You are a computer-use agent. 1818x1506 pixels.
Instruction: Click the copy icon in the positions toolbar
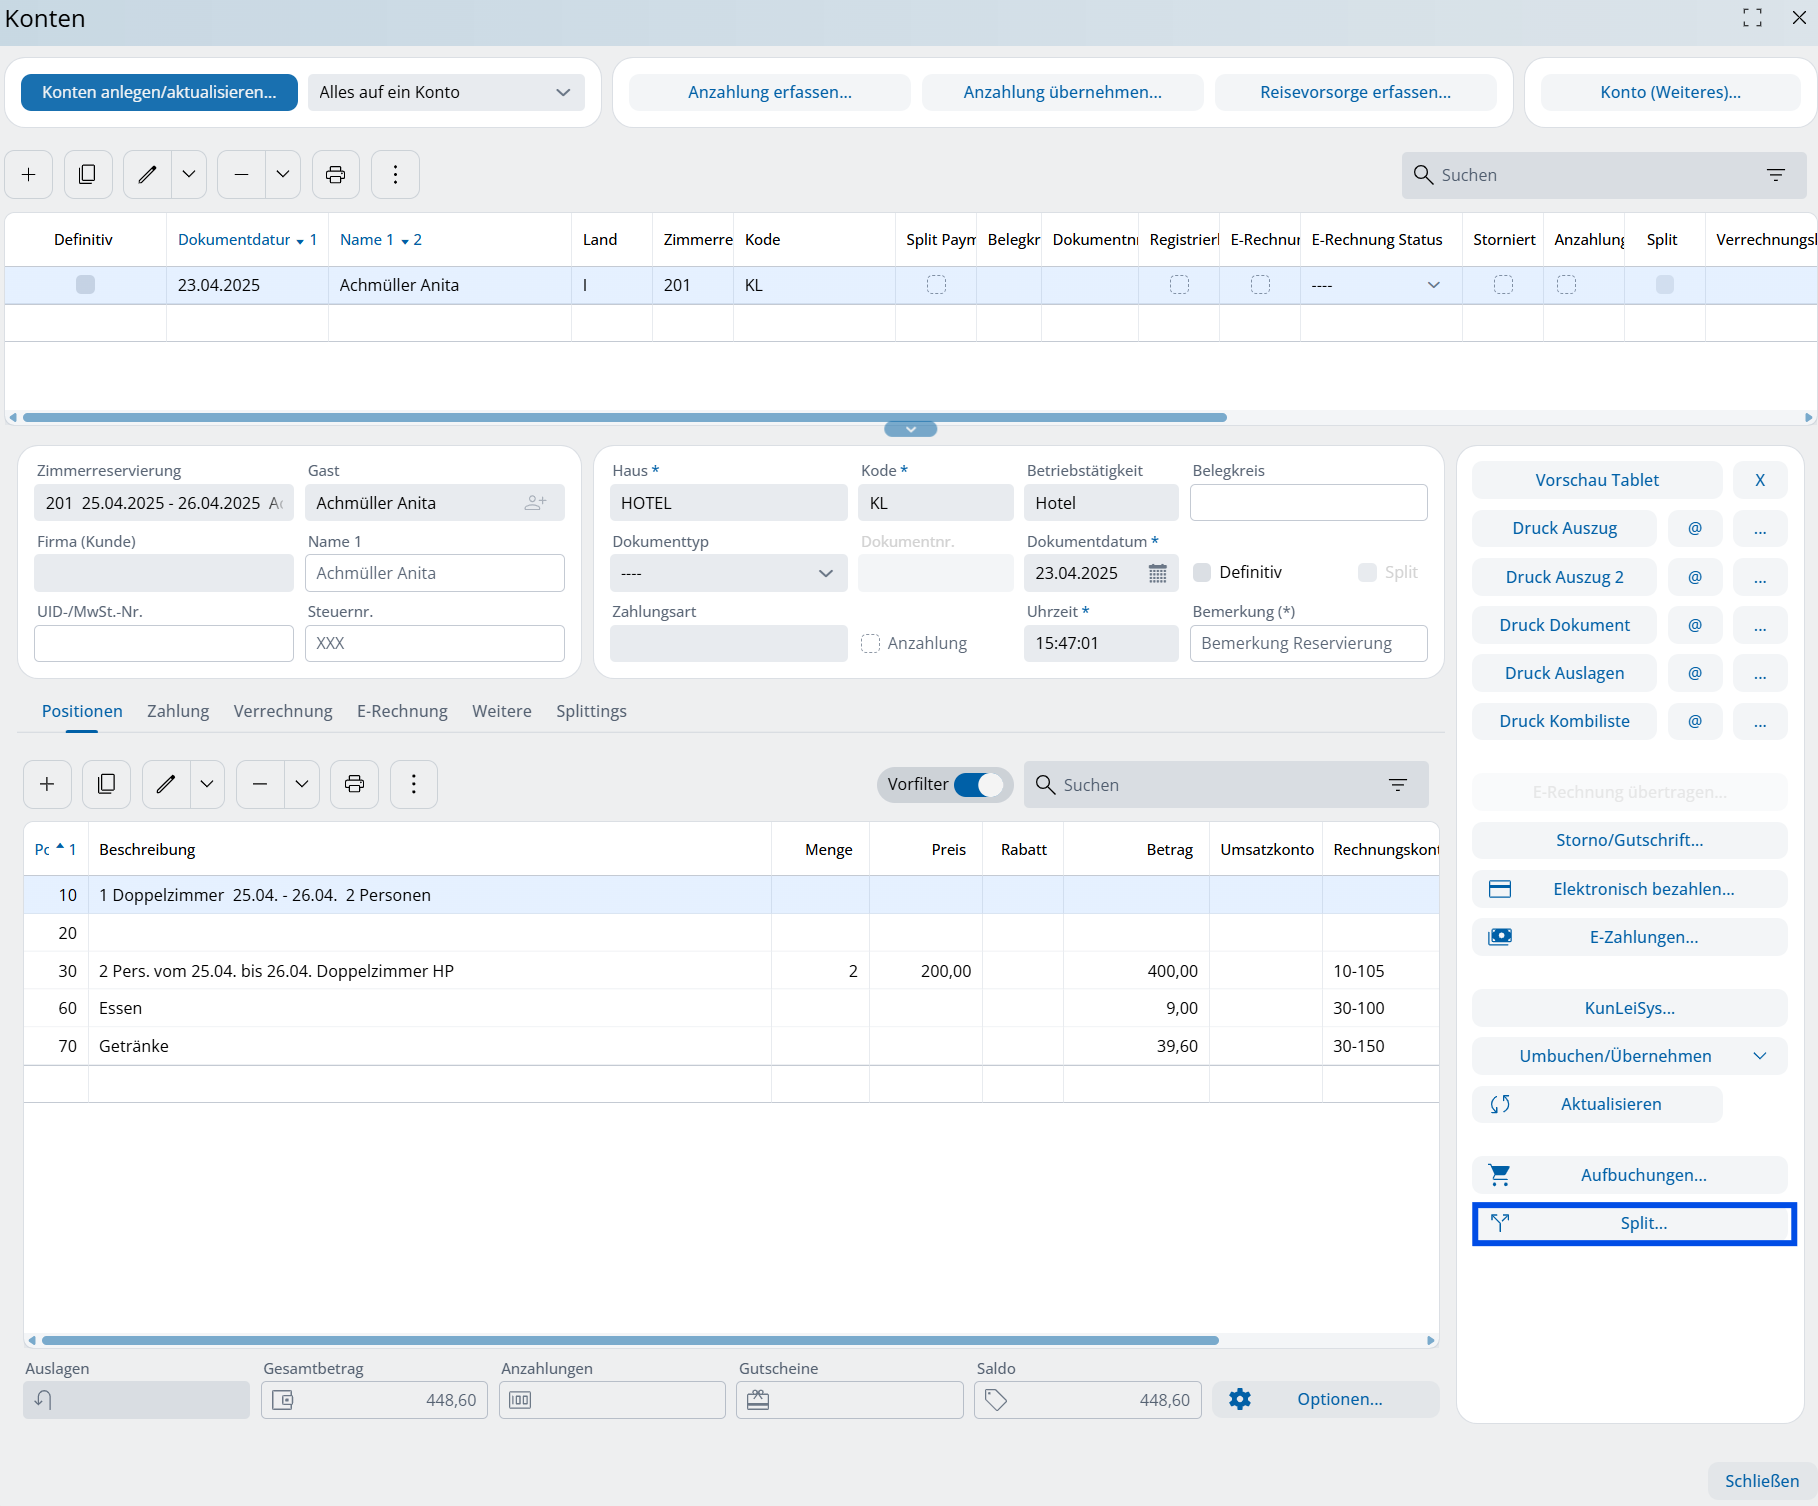point(106,784)
